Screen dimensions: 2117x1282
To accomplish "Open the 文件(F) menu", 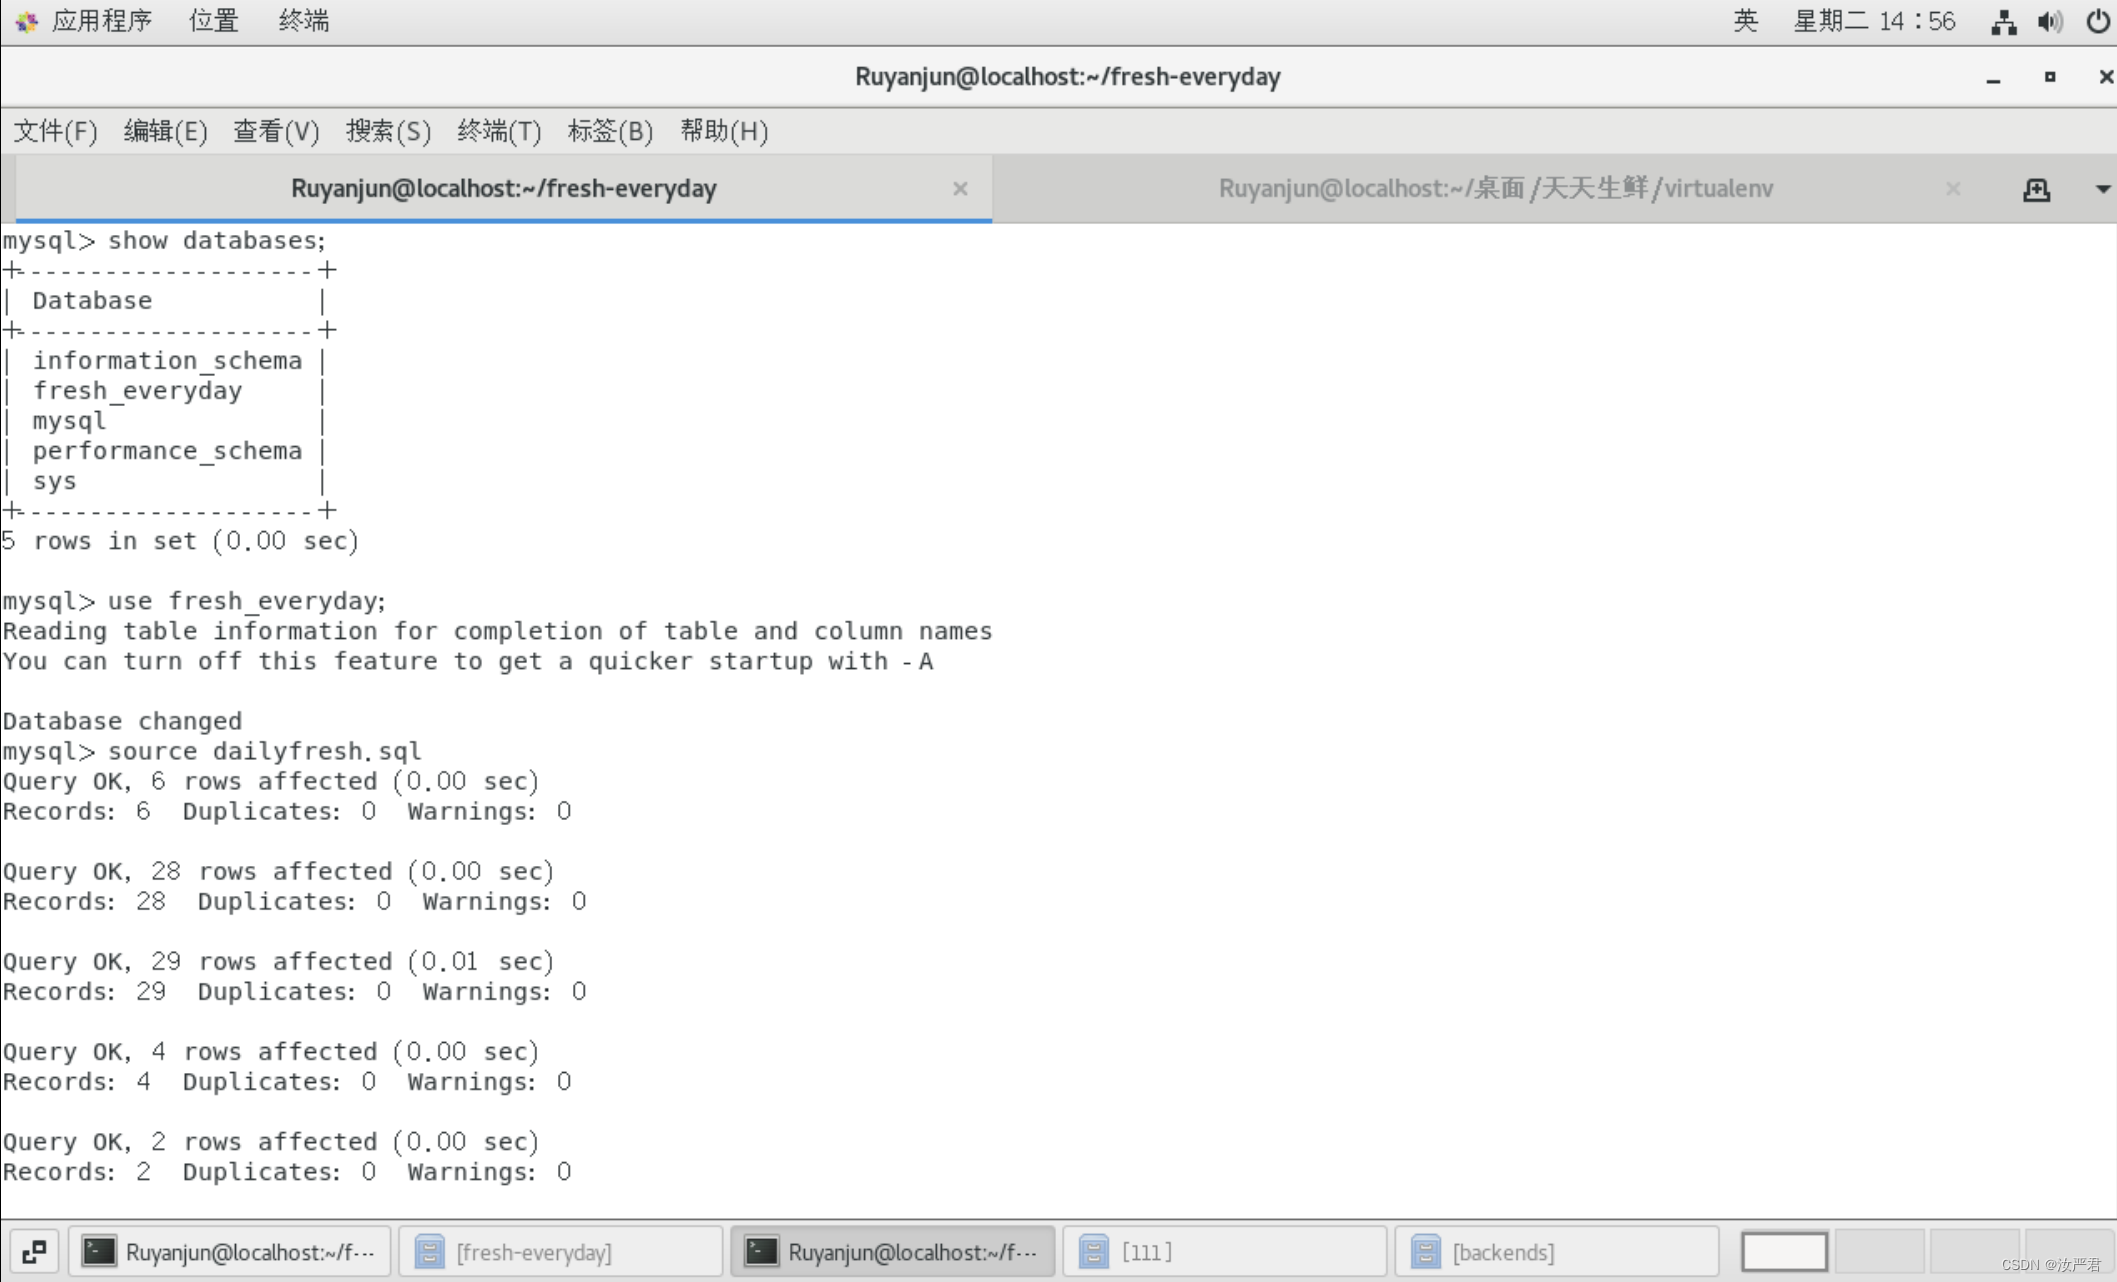I will click(55, 131).
